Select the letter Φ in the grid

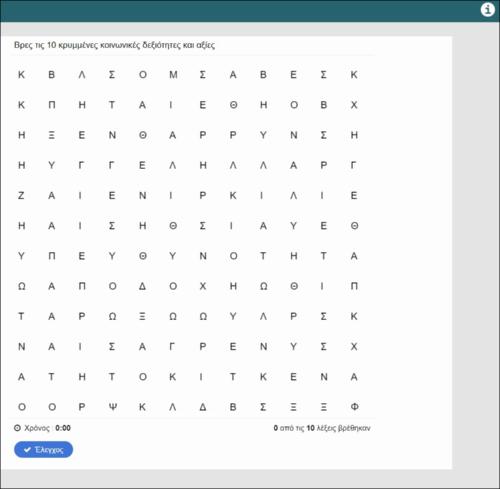(354, 407)
